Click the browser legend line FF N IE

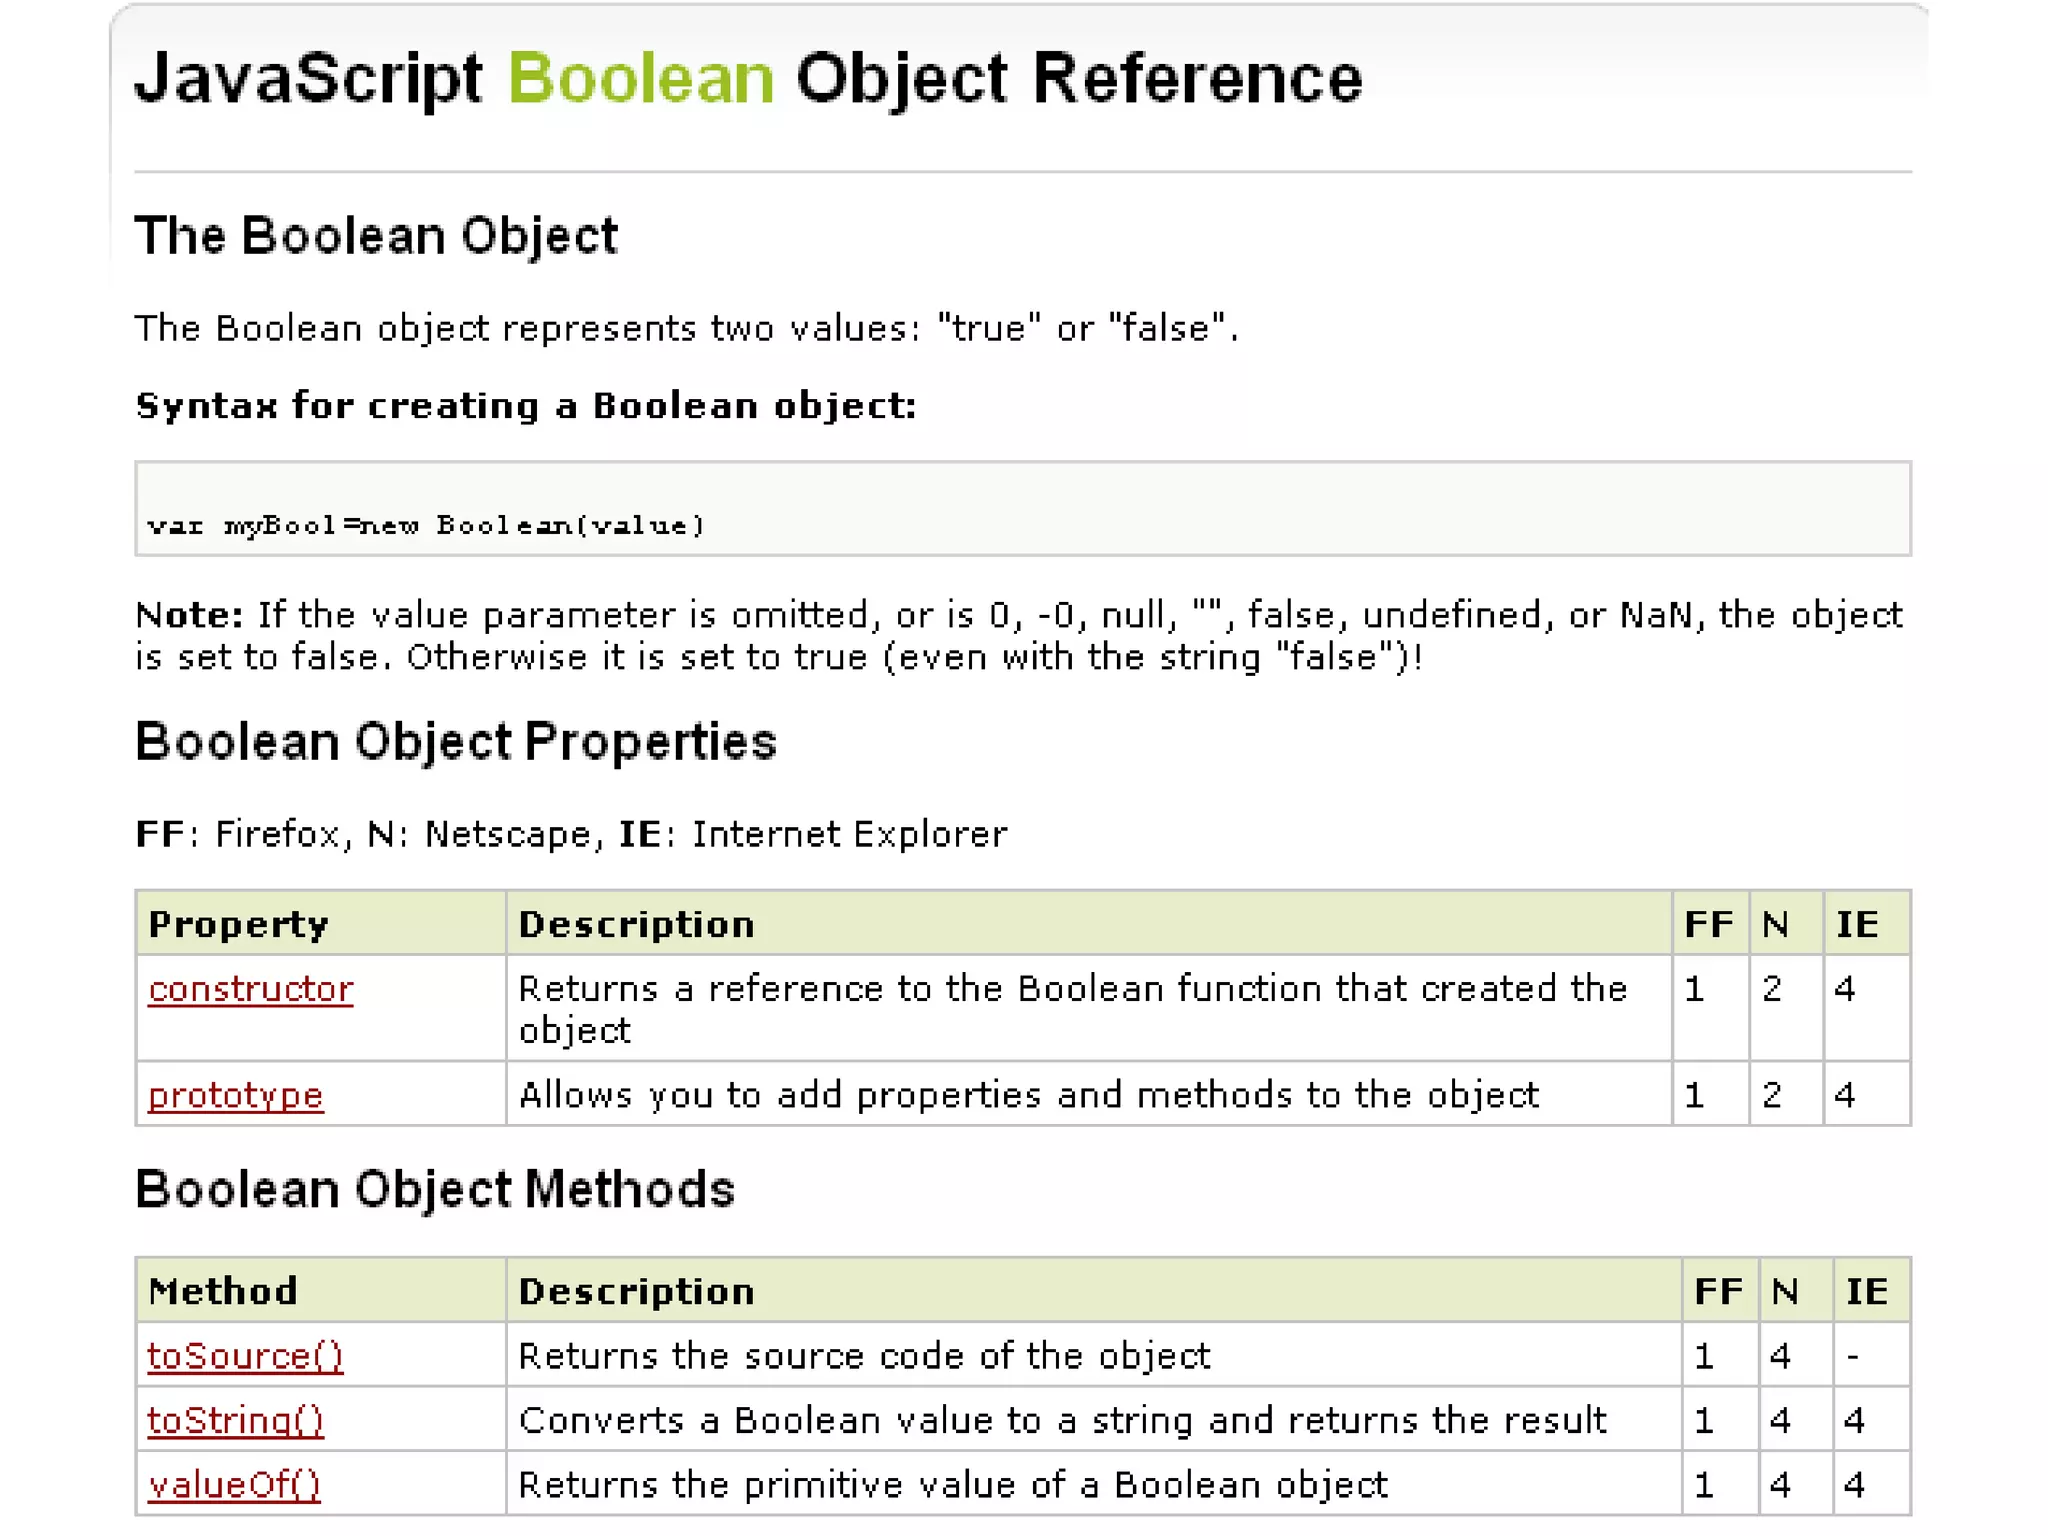point(571,834)
